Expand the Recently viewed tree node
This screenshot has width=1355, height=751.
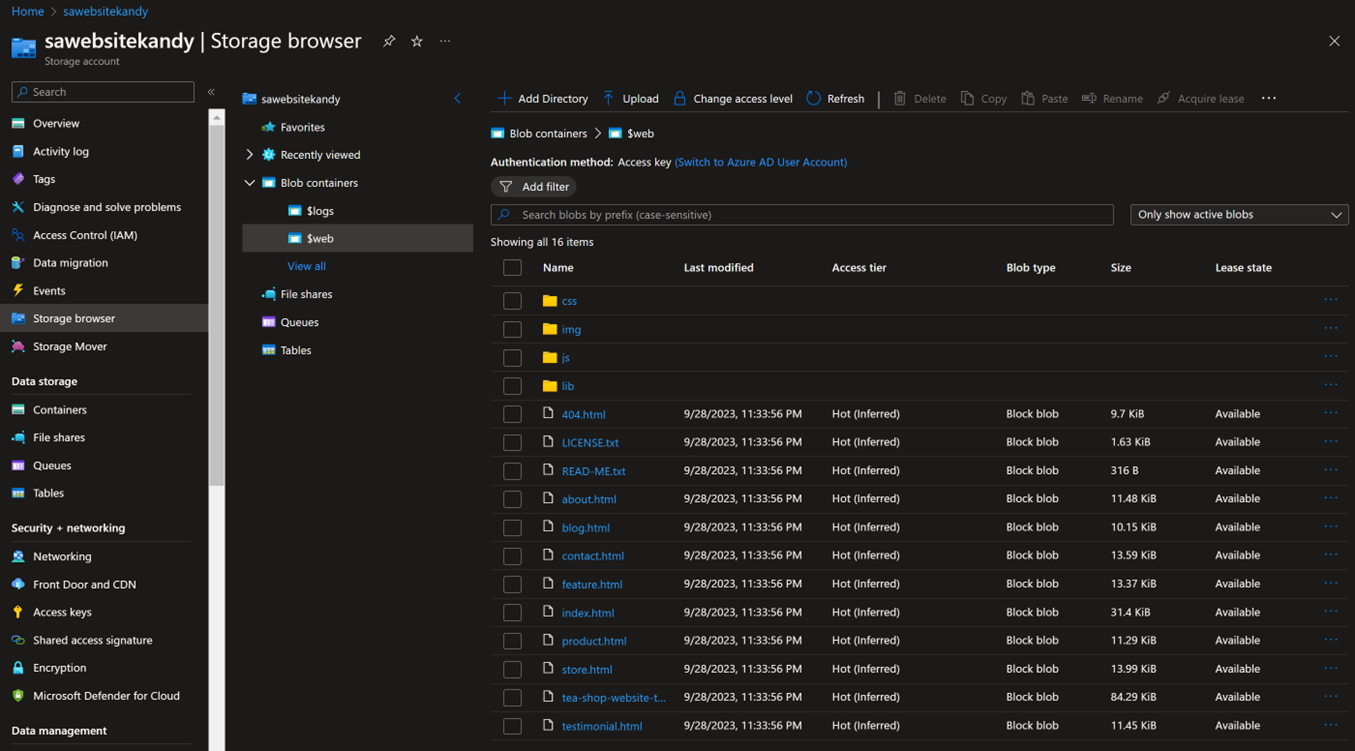(250, 155)
